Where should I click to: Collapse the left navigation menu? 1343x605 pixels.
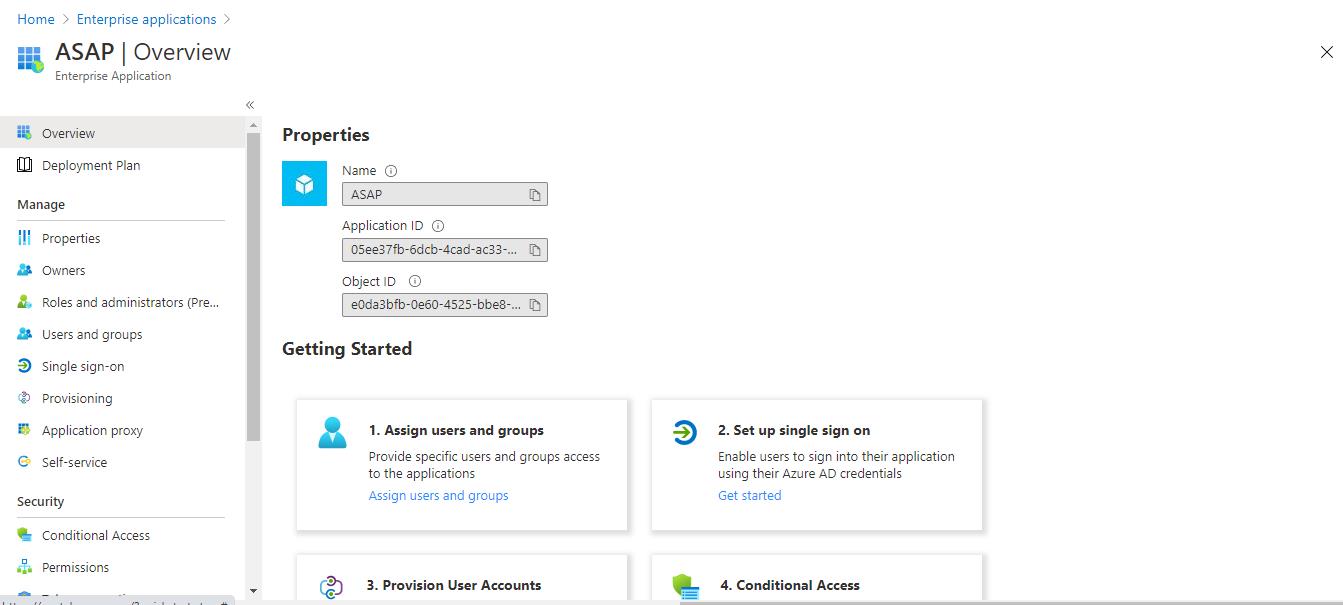[250, 105]
